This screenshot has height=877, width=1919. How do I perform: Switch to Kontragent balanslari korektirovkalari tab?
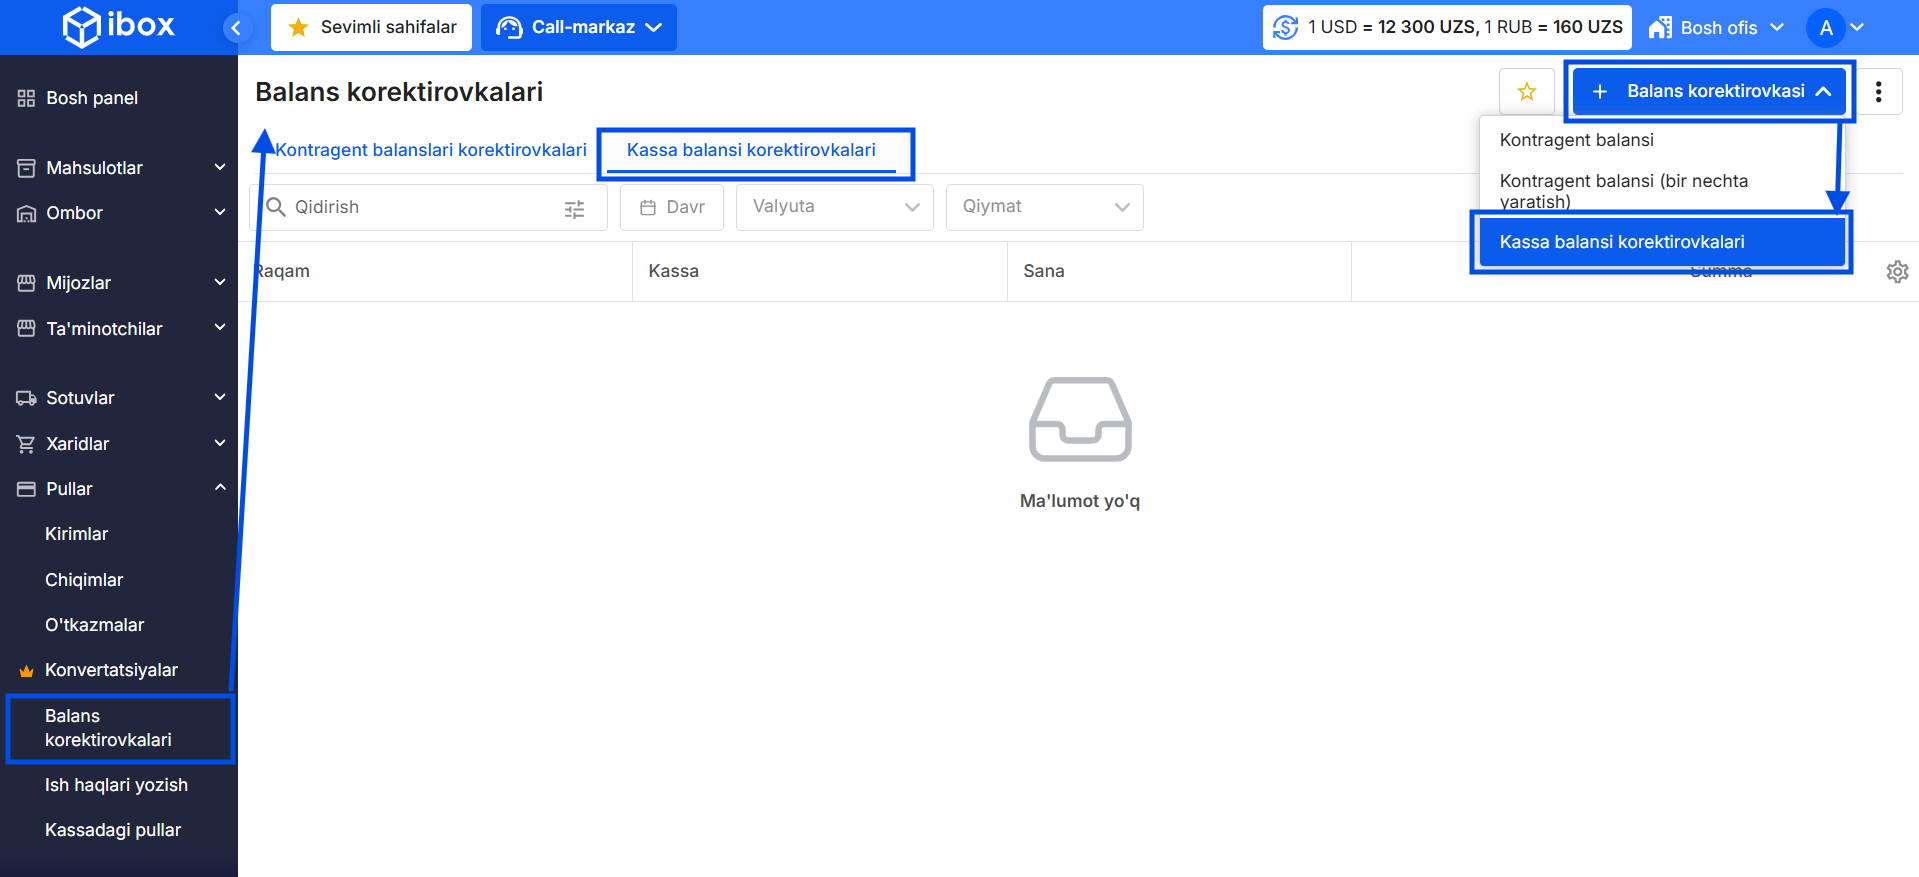[431, 150]
